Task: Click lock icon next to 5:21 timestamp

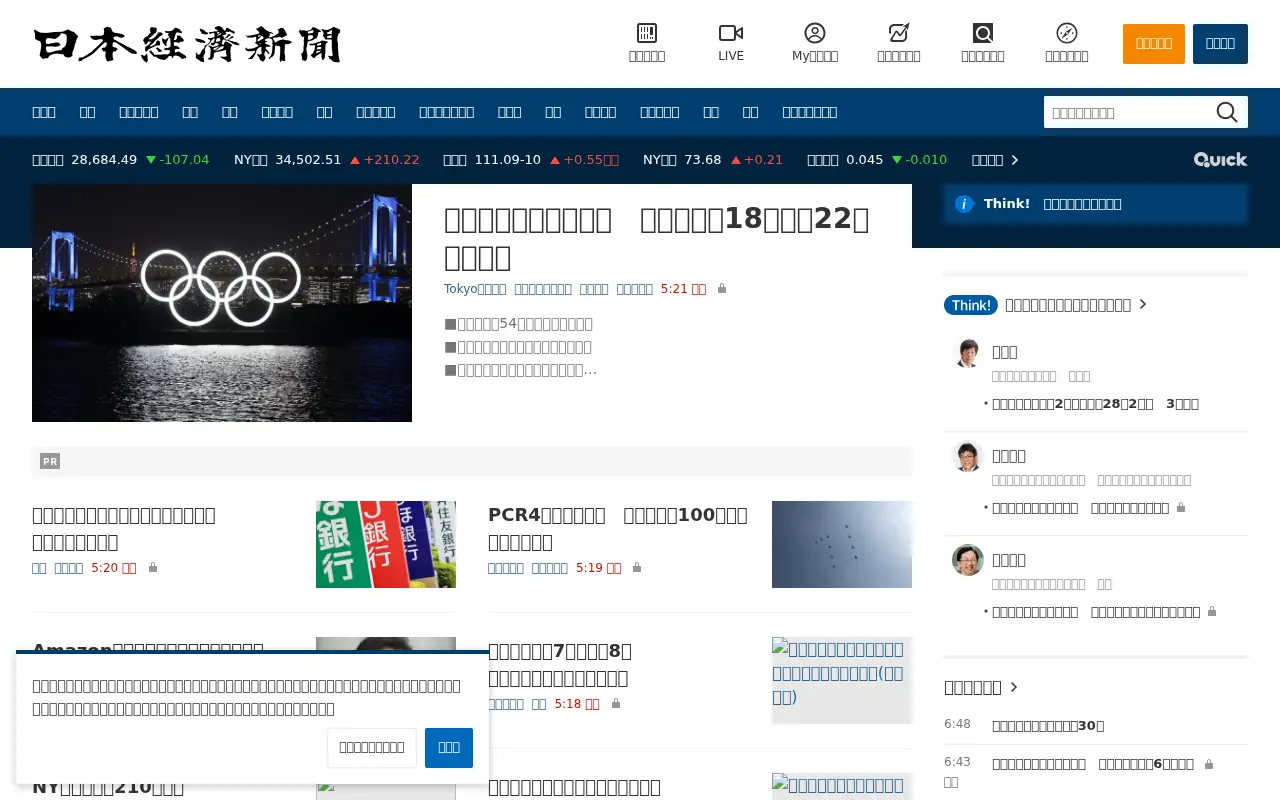Action: pos(722,289)
